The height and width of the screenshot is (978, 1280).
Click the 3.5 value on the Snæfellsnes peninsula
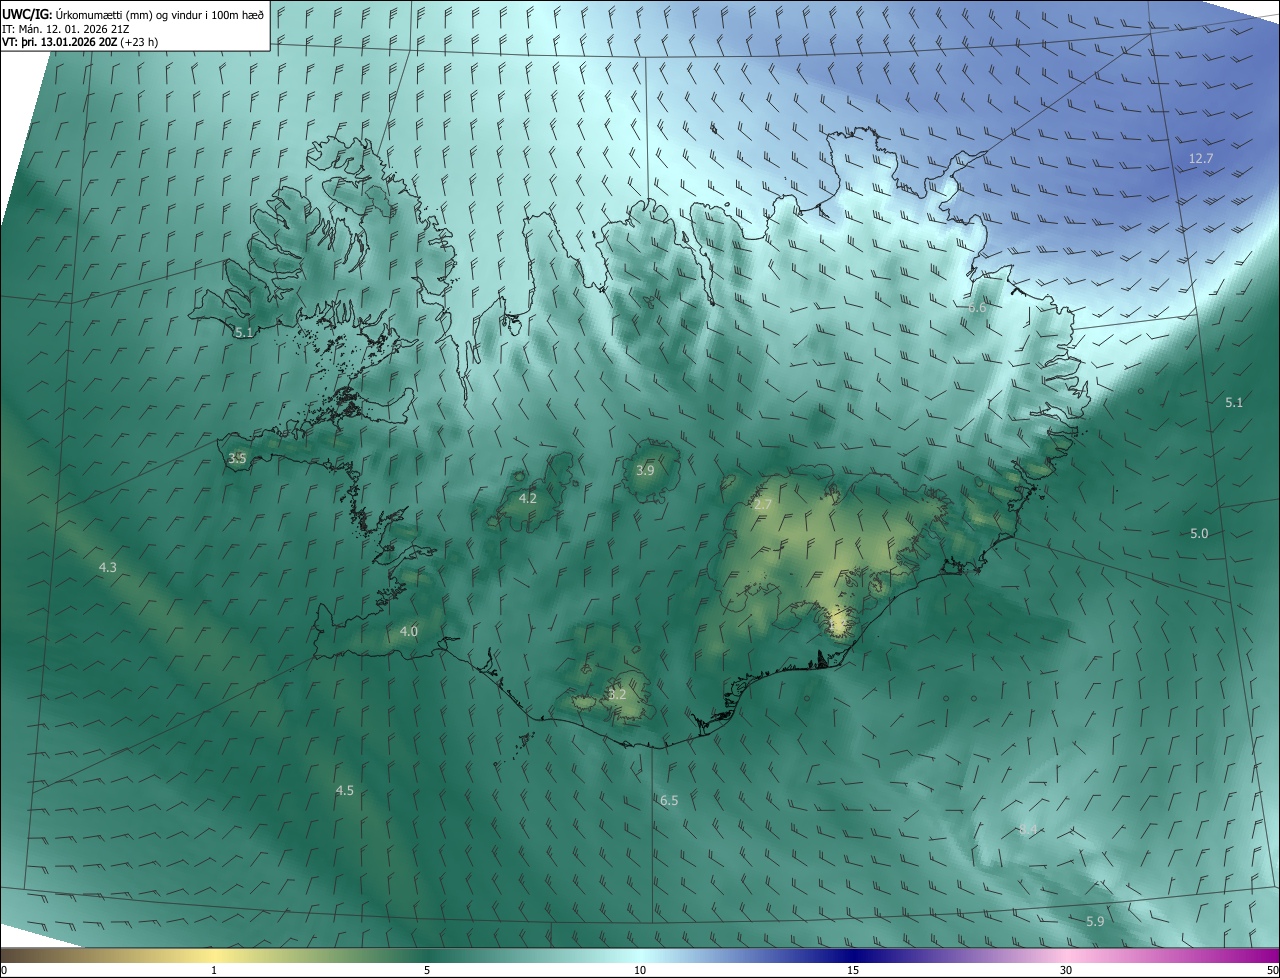point(237,458)
